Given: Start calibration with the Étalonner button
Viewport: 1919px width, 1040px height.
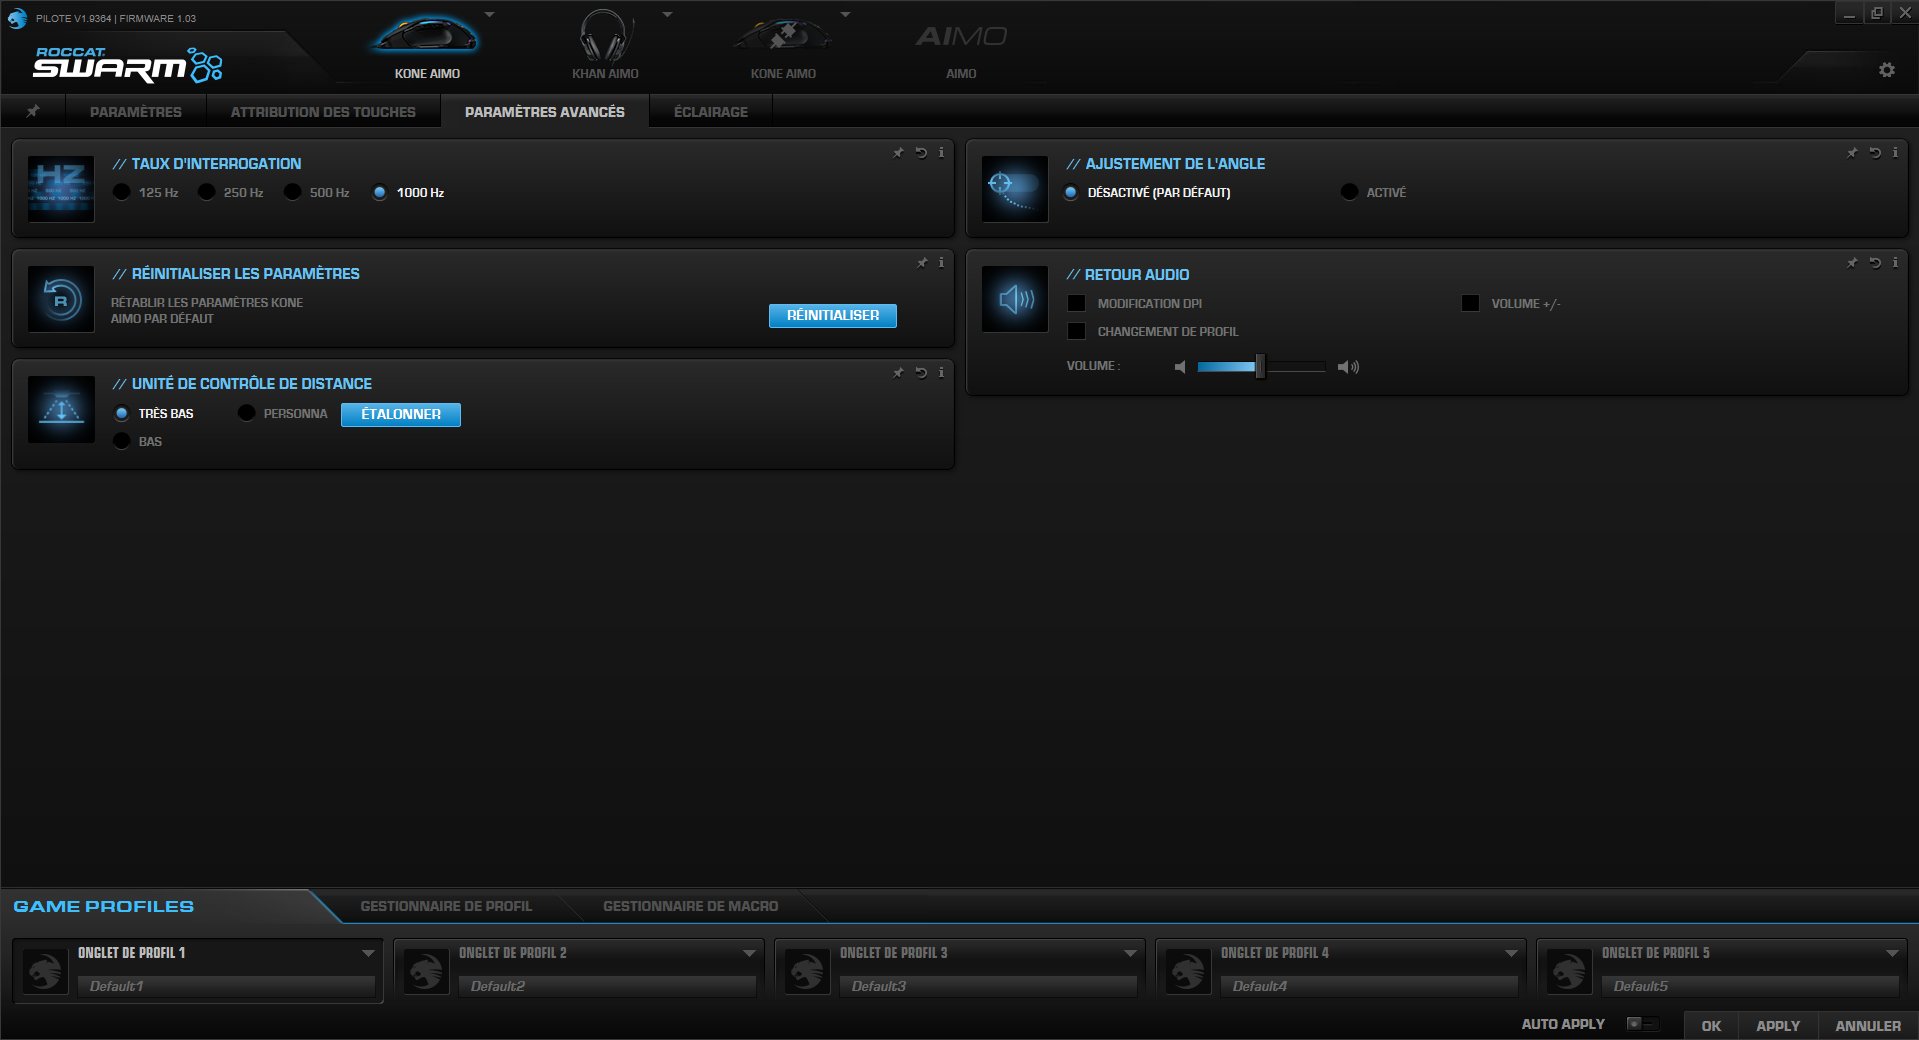Looking at the screenshot, I should tap(400, 413).
